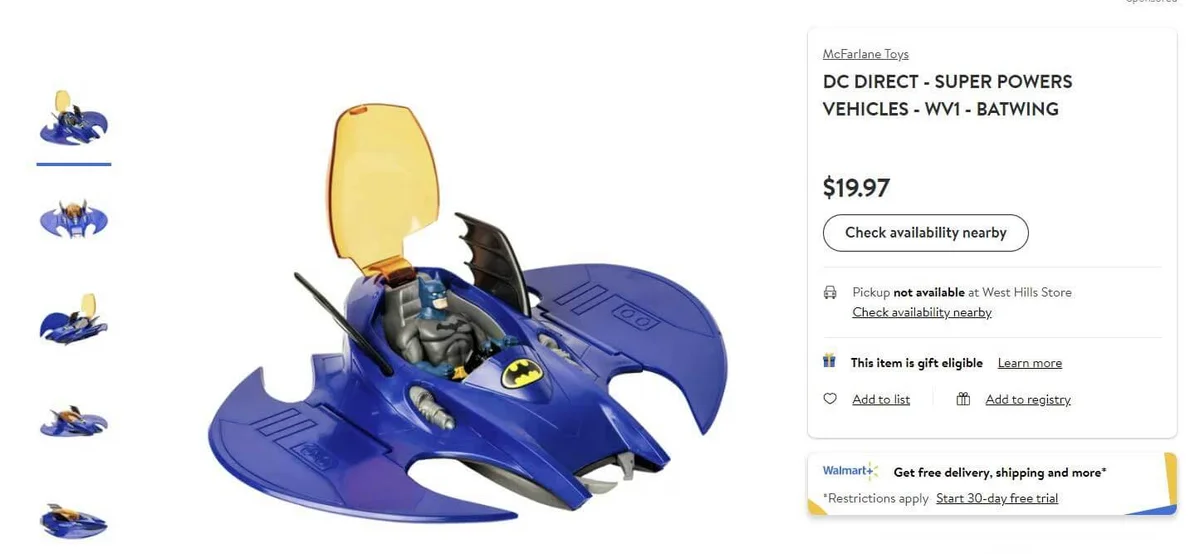Select the fourth Batwing thumbnail image

tap(74, 421)
